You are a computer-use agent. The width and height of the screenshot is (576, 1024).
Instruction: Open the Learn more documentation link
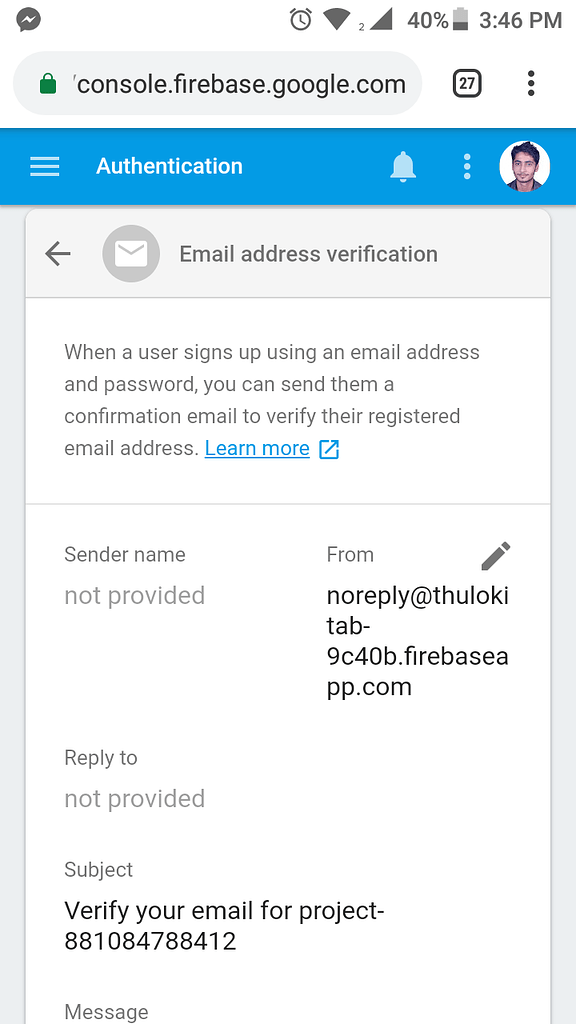[257, 448]
